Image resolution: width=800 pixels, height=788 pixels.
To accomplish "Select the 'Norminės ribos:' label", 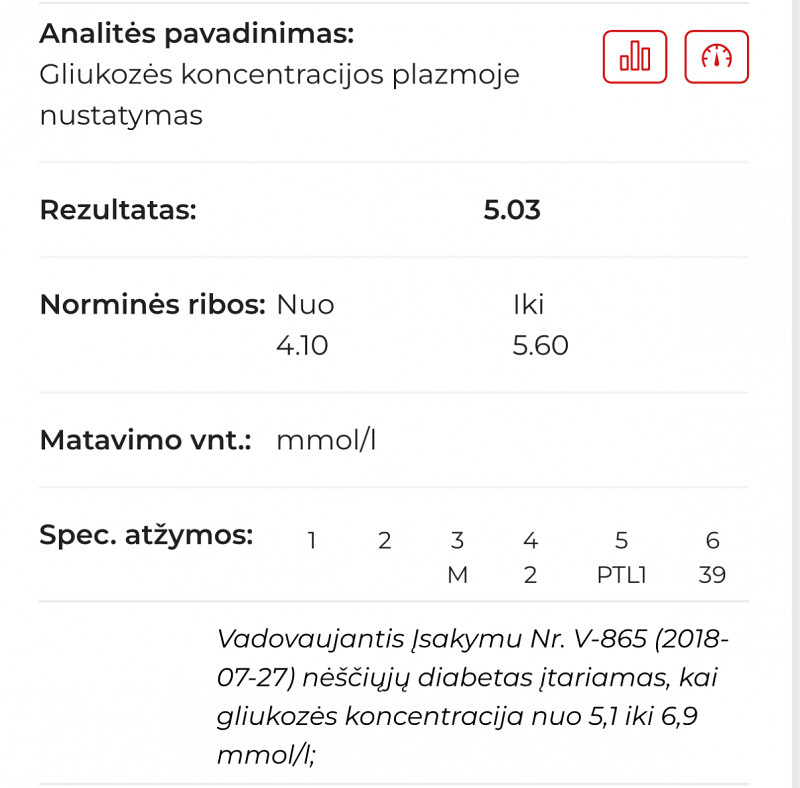I will [152, 305].
